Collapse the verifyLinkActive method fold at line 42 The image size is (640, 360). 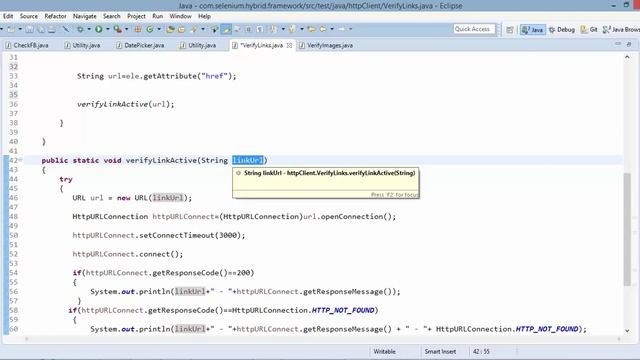20,160
